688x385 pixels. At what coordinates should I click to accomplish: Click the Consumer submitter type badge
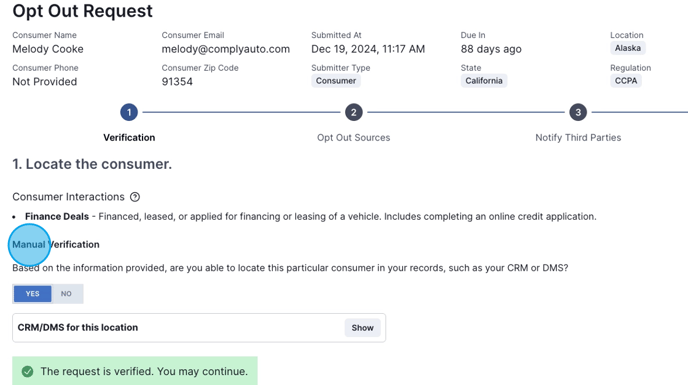336,81
